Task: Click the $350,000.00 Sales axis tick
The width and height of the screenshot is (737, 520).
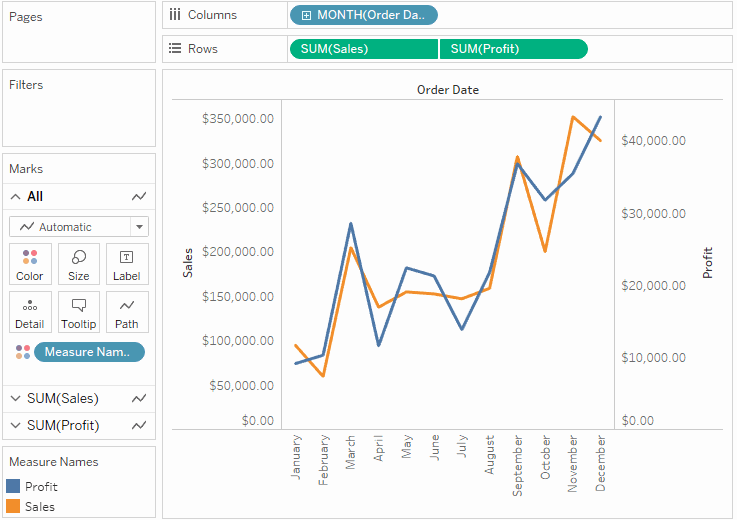Action: (238, 118)
